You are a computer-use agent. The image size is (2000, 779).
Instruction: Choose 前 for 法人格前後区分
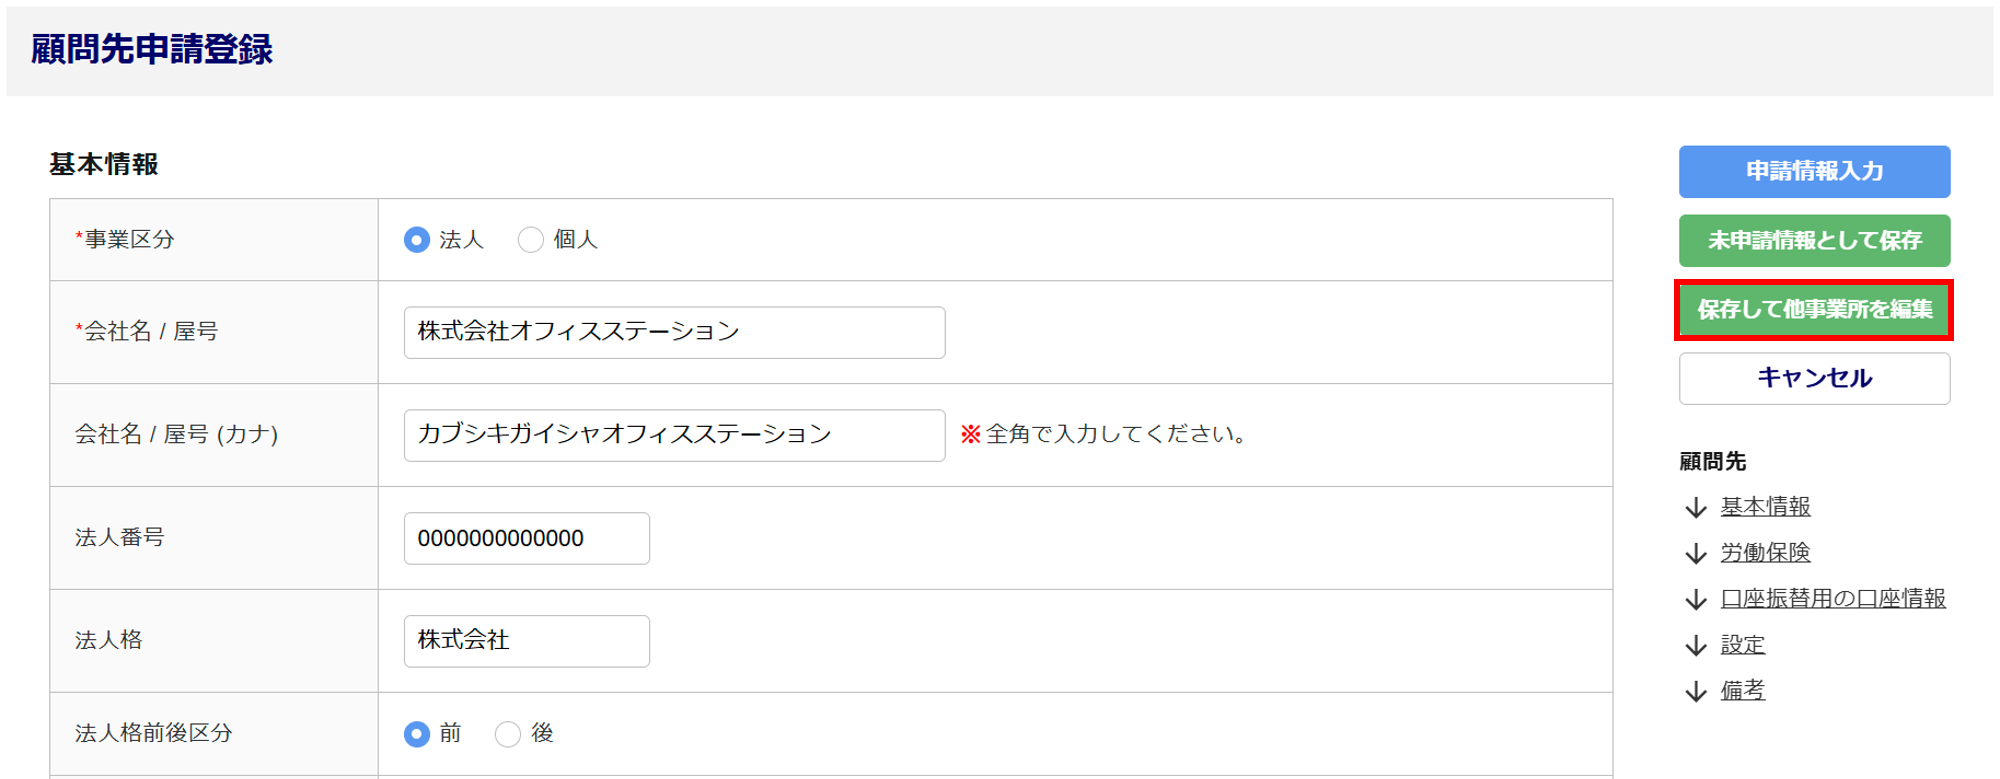point(417,734)
